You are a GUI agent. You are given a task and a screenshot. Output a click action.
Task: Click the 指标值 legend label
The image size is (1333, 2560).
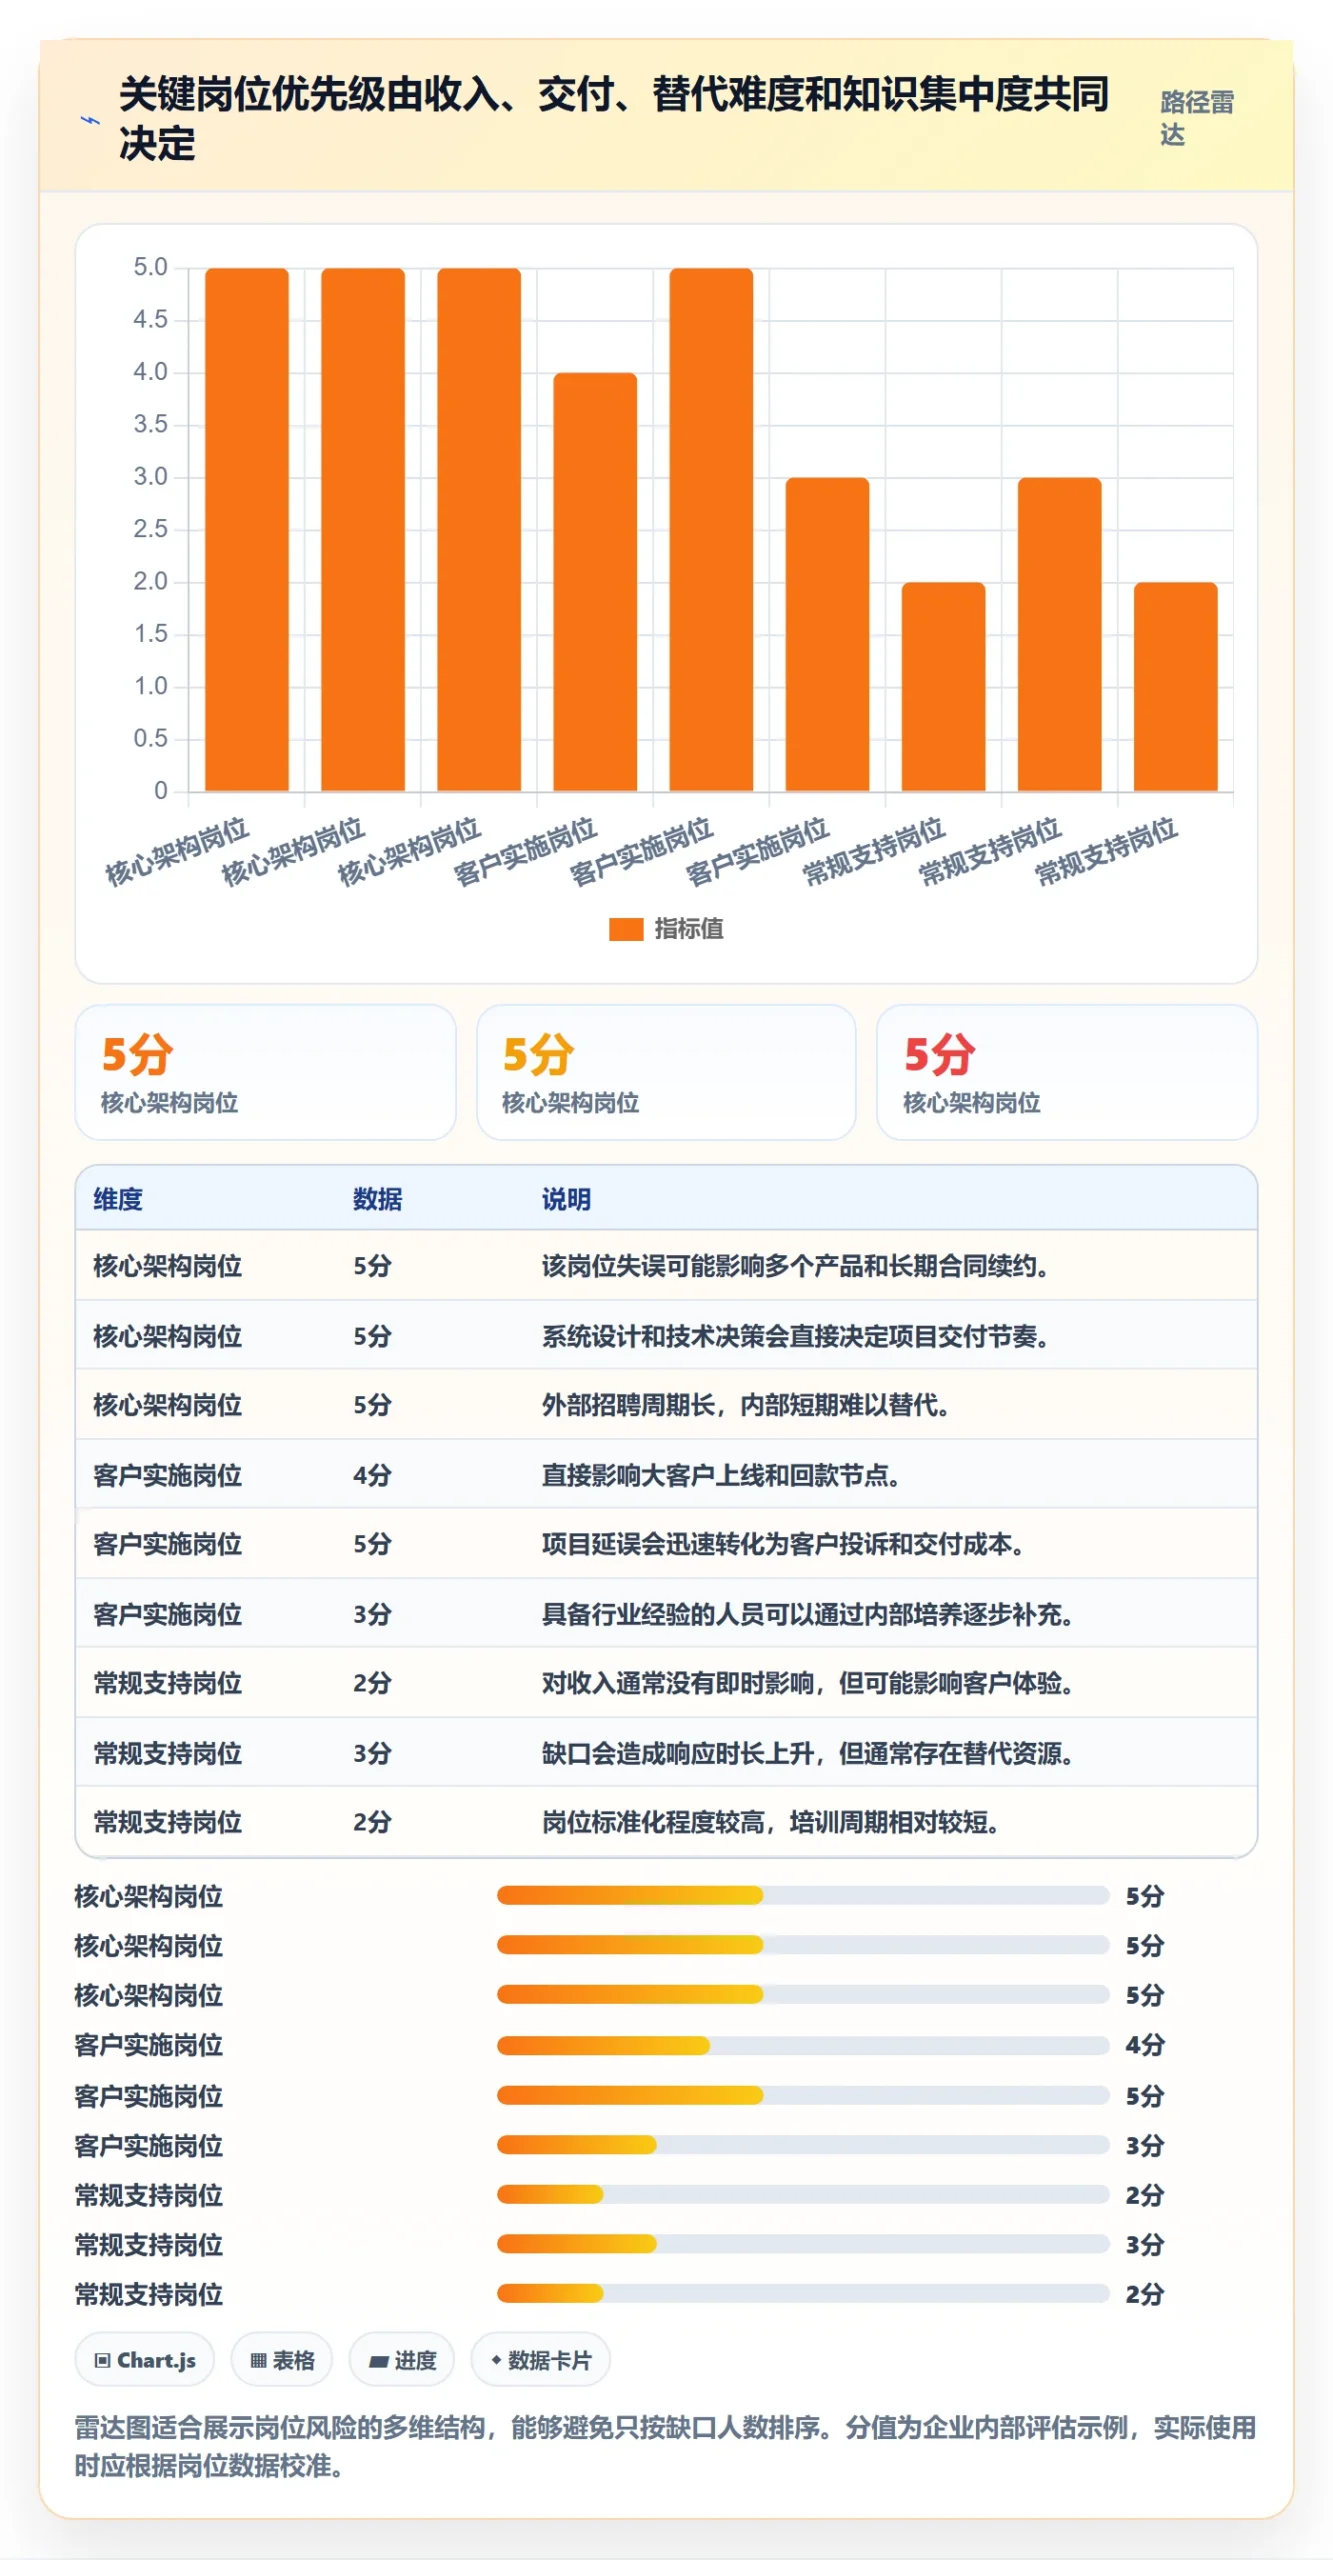pos(689,929)
